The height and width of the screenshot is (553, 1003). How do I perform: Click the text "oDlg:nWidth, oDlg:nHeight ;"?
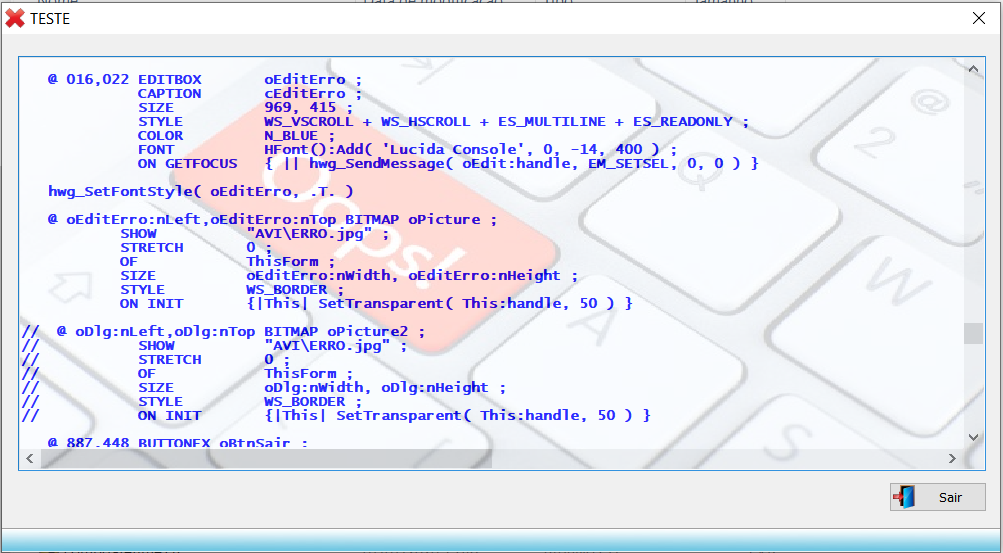(x=386, y=387)
